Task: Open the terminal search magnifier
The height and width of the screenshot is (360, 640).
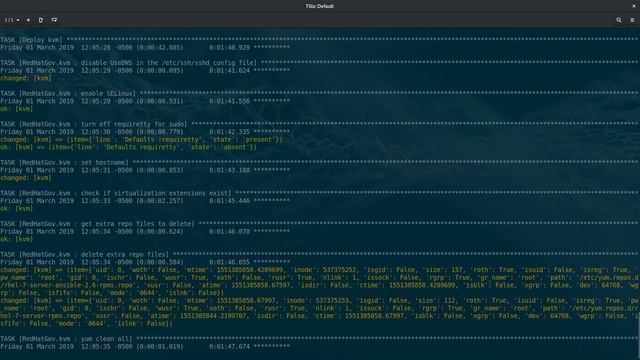Action: coord(619,20)
